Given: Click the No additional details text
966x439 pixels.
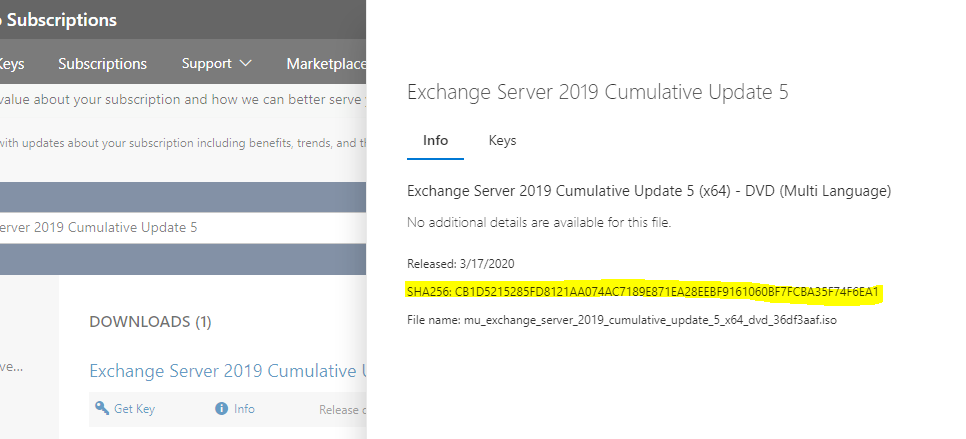Looking at the screenshot, I should (539, 222).
